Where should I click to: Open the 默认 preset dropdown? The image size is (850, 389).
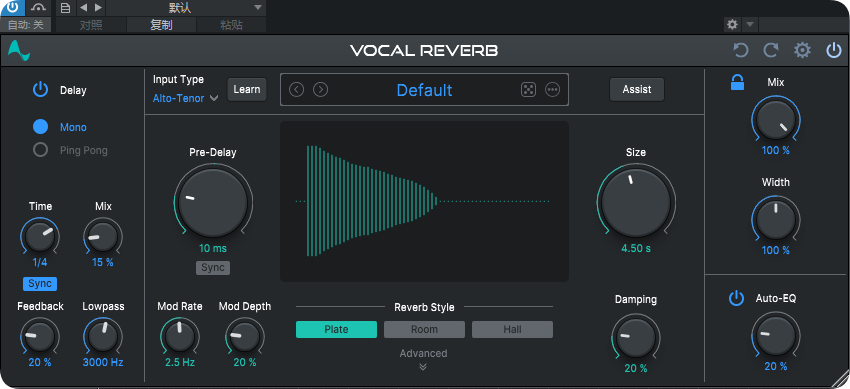click(185, 8)
